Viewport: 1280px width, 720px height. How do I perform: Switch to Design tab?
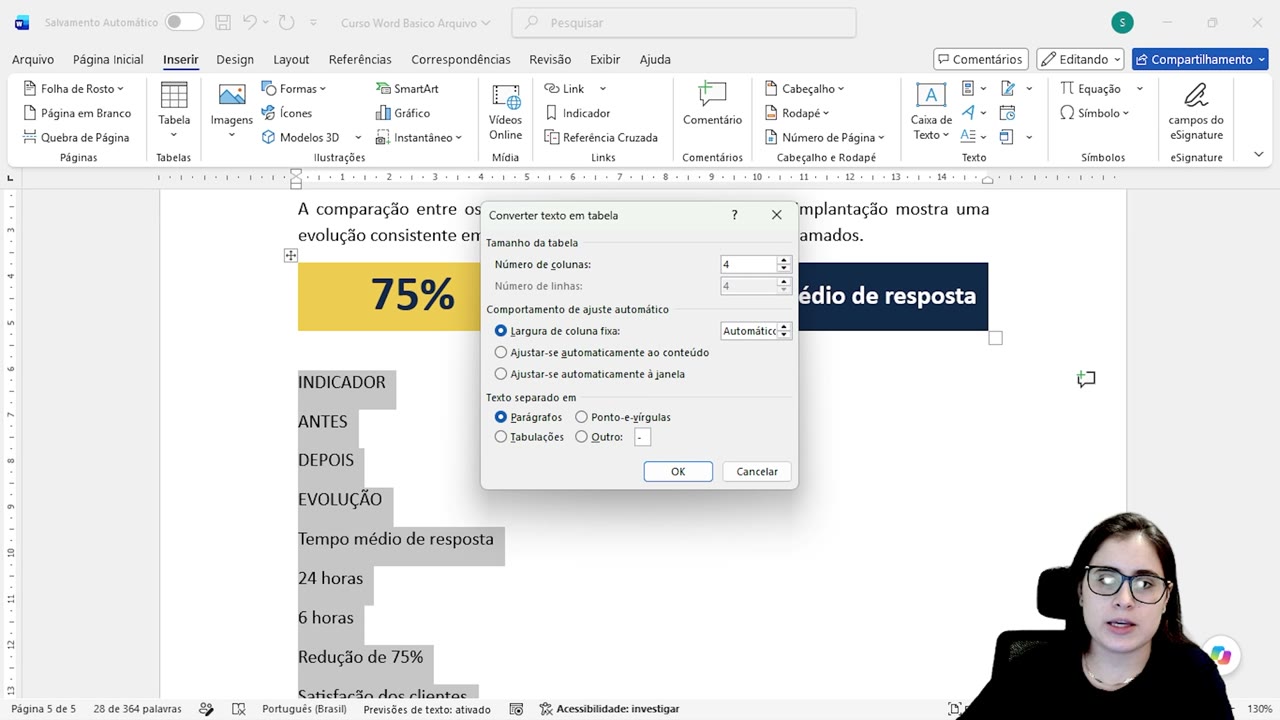coord(235,59)
